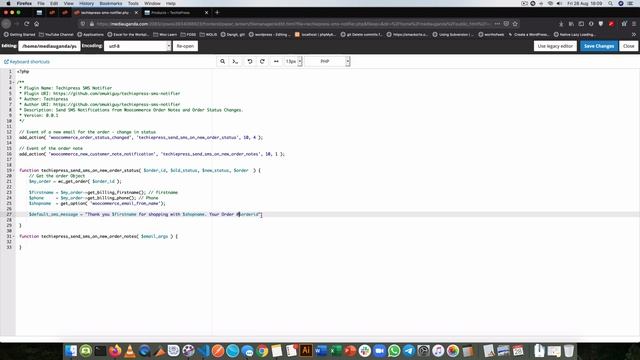Viewport: 640px width, 360px height.
Task: Open Terminal from the dock
Action: pyautogui.click(x=100, y=351)
